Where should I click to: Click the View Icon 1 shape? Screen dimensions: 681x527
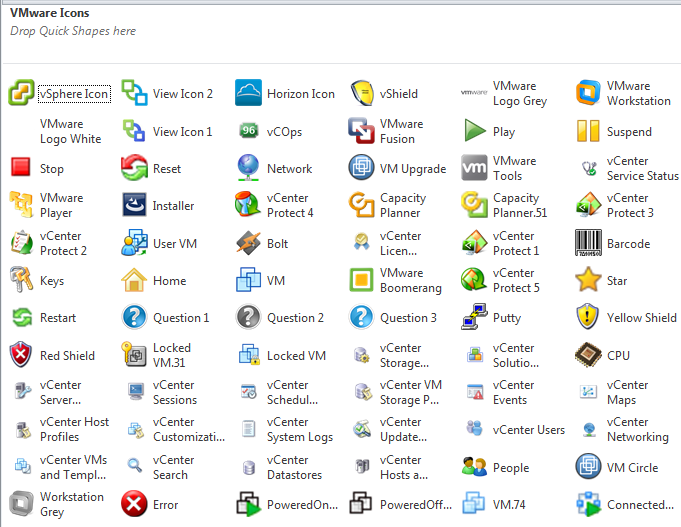(x=134, y=131)
